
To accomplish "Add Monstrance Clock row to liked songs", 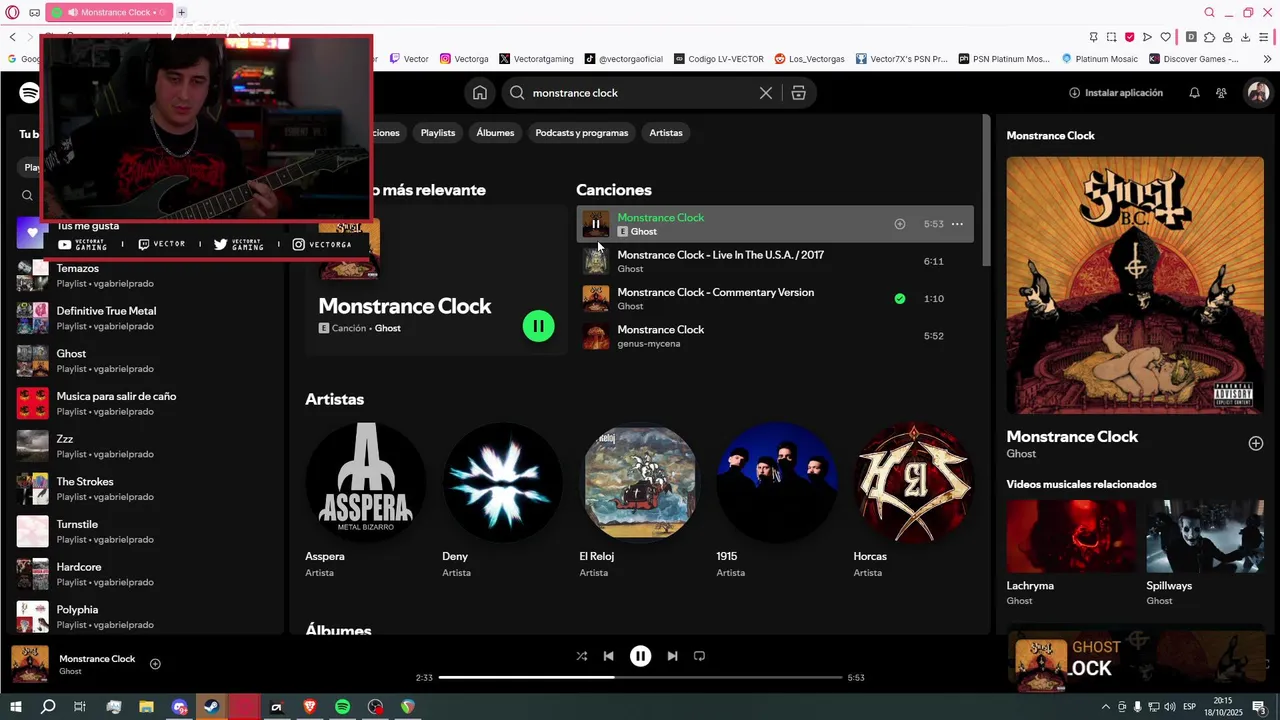I will pos(900,224).
